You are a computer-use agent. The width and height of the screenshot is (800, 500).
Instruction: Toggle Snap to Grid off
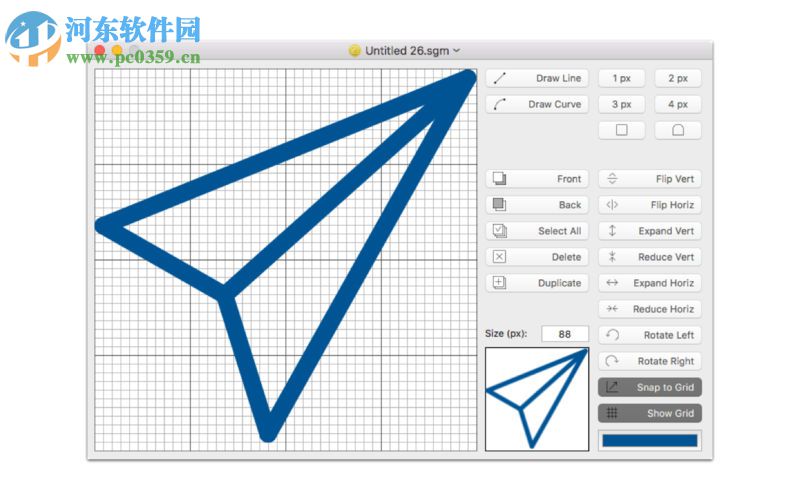649,387
